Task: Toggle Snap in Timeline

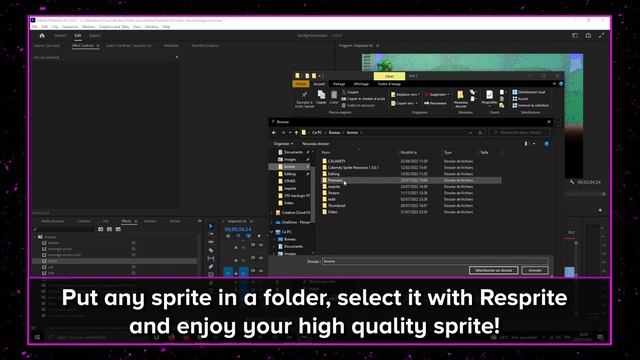Action: (238, 236)
